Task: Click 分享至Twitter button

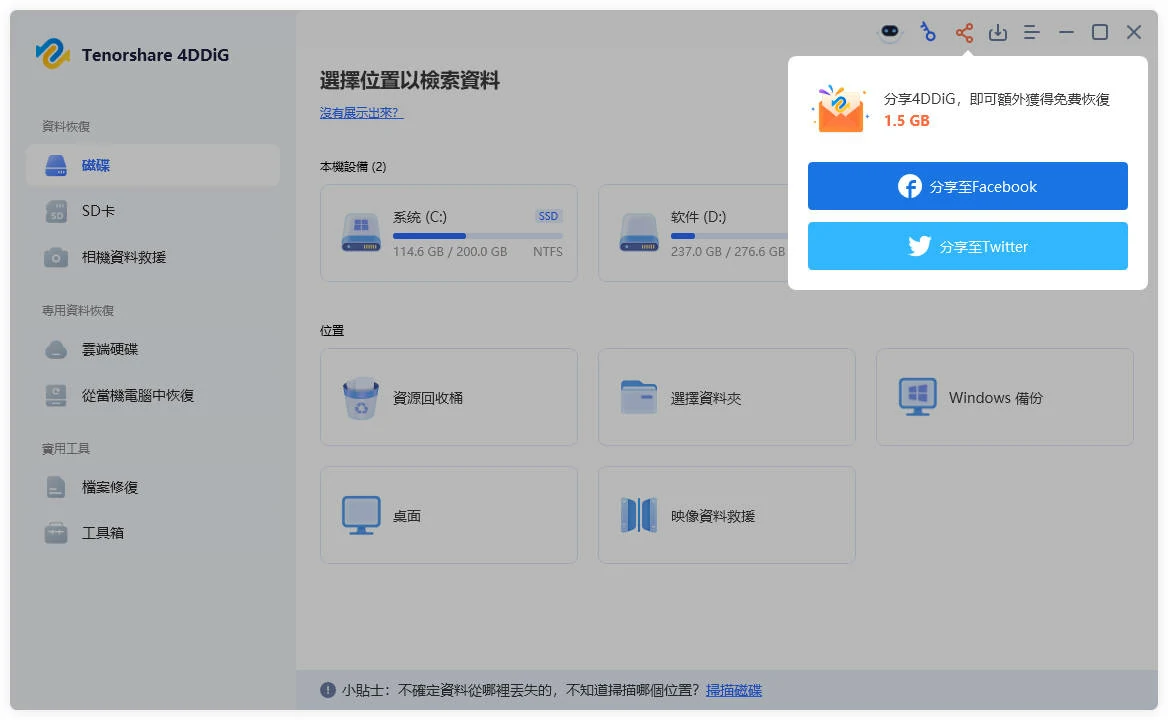Action: pos(967,246)
